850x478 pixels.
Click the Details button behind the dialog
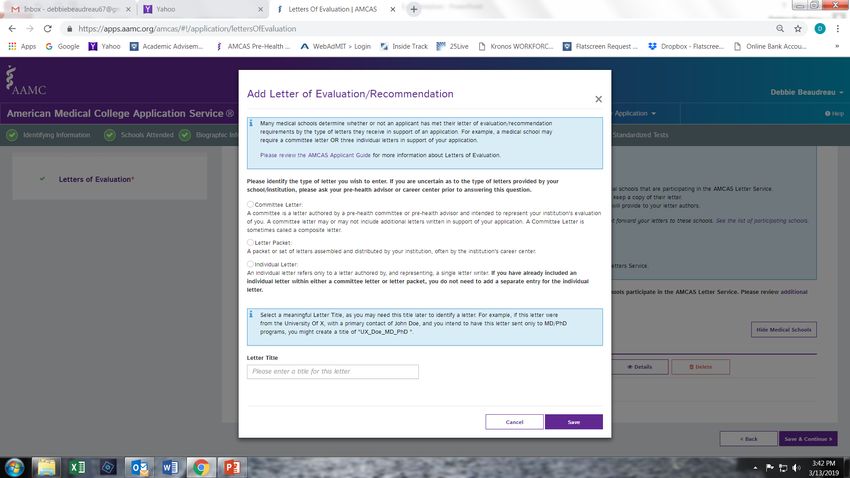640,367
